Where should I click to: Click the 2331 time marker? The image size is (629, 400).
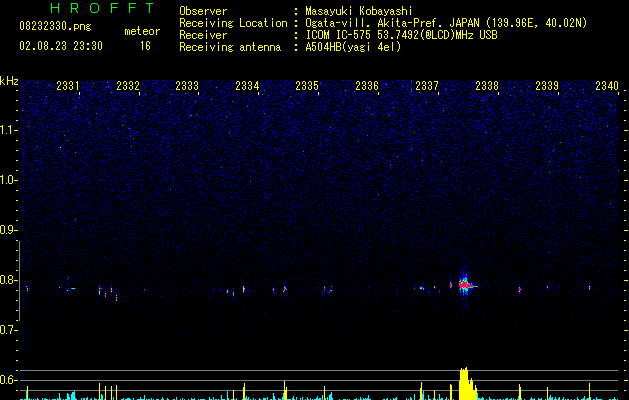click(x=68, y=86)
